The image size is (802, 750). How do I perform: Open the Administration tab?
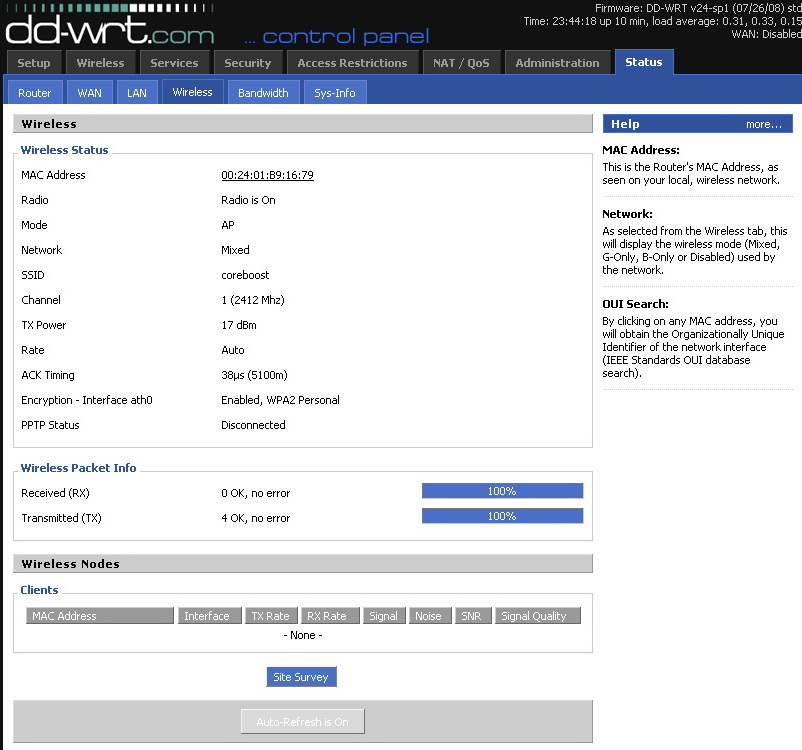click(557, 63)
